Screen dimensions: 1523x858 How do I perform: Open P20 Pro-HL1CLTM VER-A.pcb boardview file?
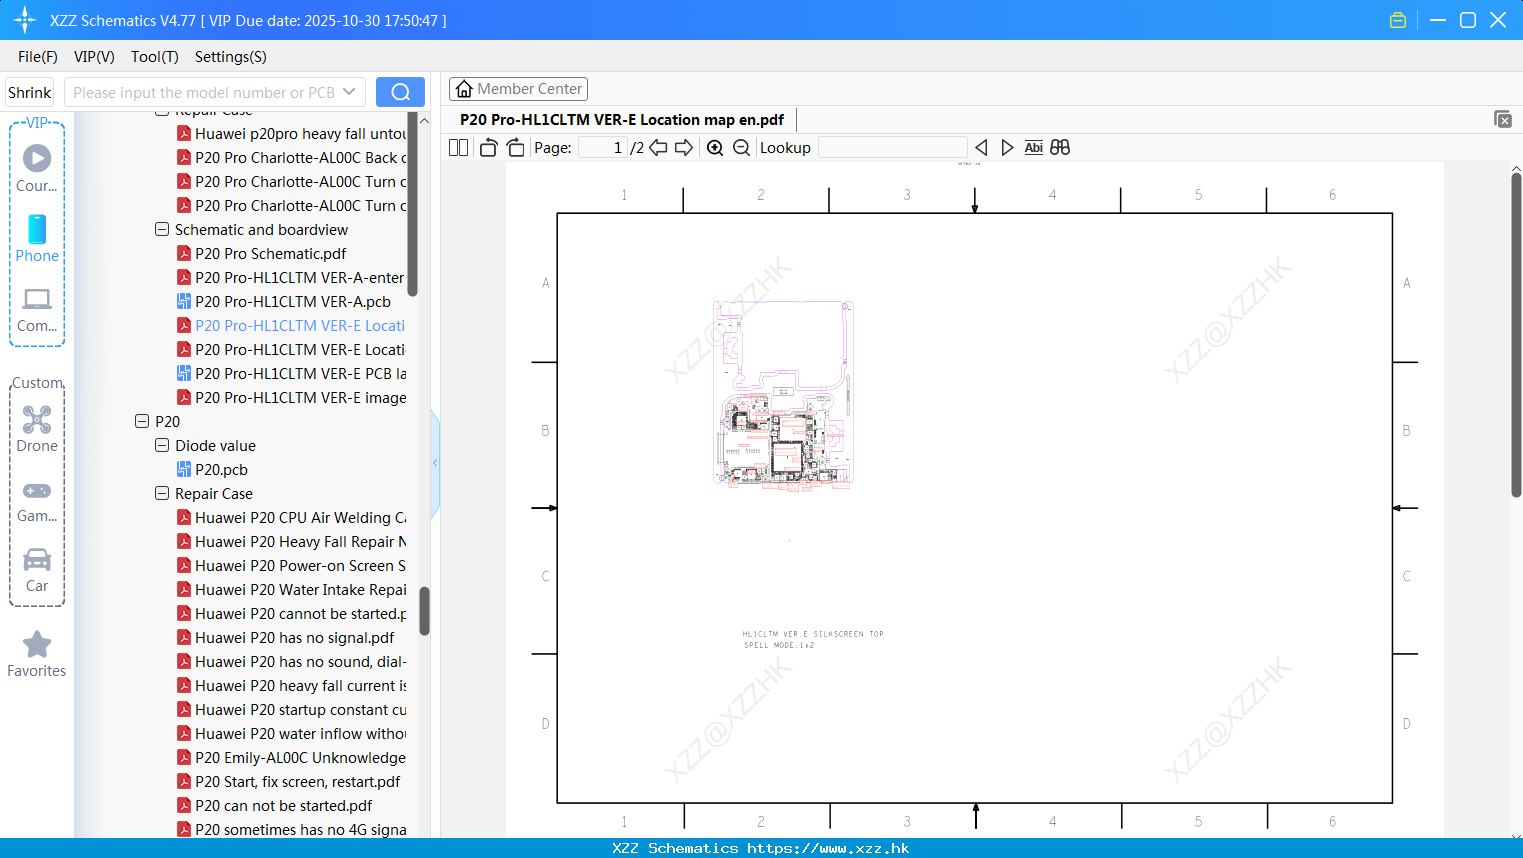click(x=293, y=301)
